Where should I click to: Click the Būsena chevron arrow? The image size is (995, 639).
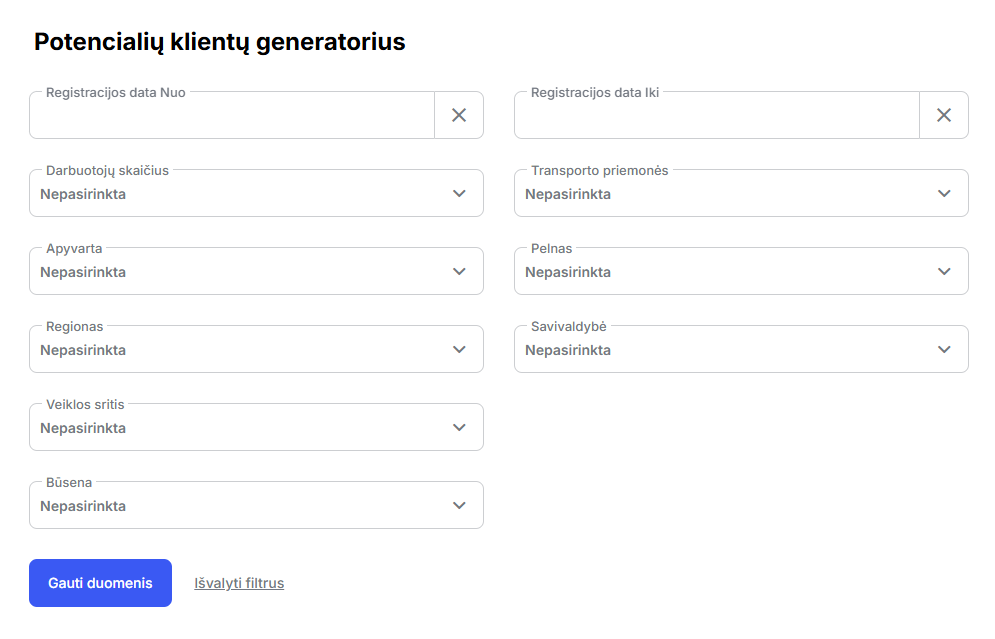(x=459, y=505)
